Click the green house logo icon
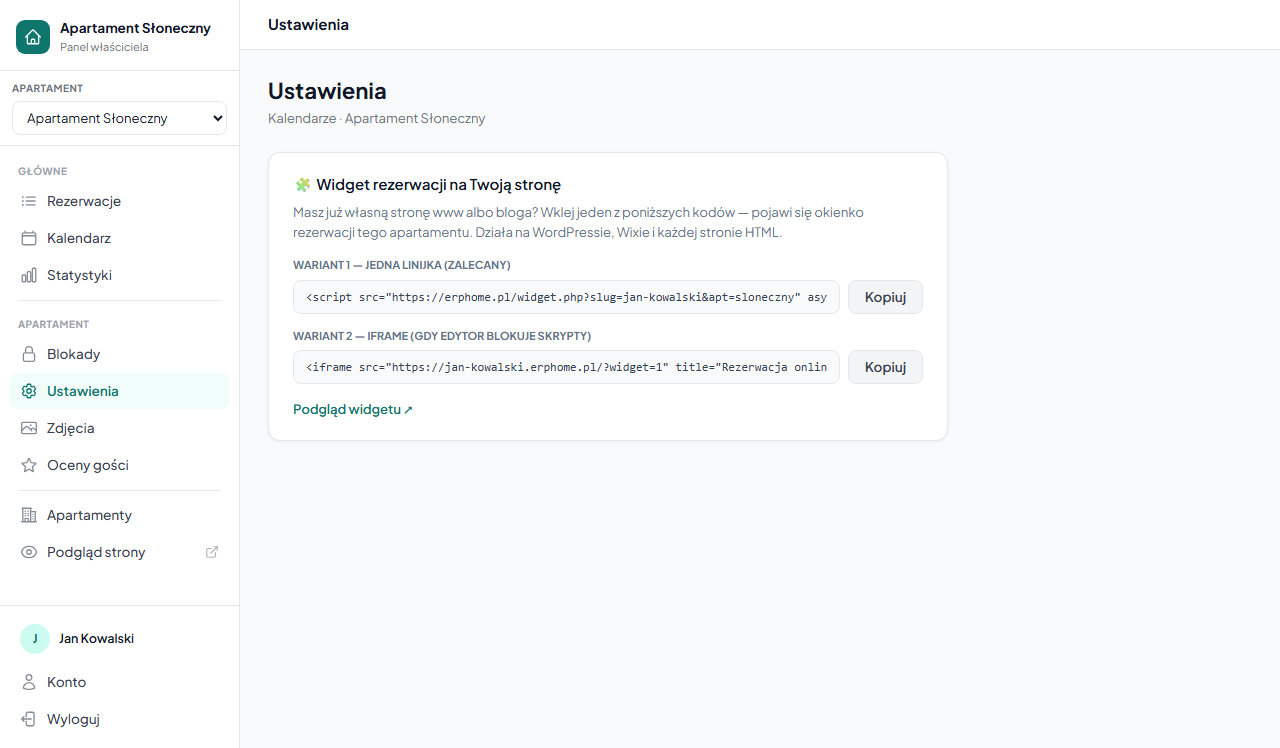1280x748 pixels. 33,37
